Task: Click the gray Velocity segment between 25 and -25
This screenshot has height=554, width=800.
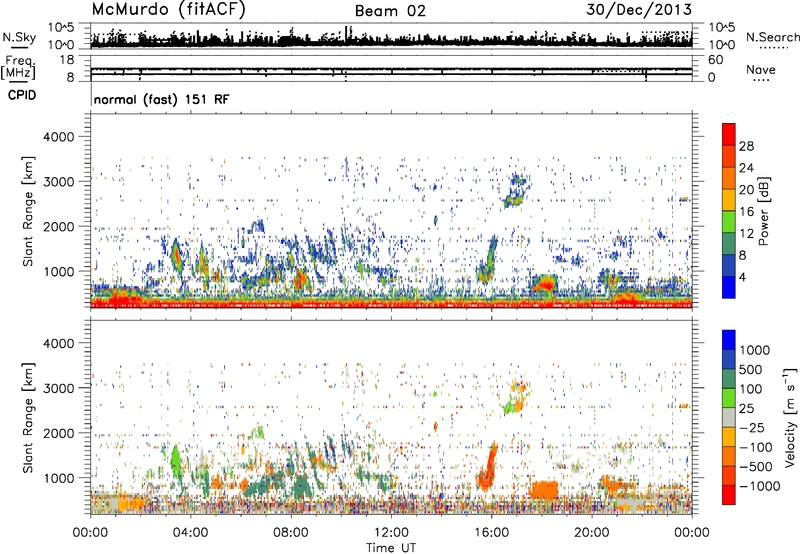Action: coord(729,417)
